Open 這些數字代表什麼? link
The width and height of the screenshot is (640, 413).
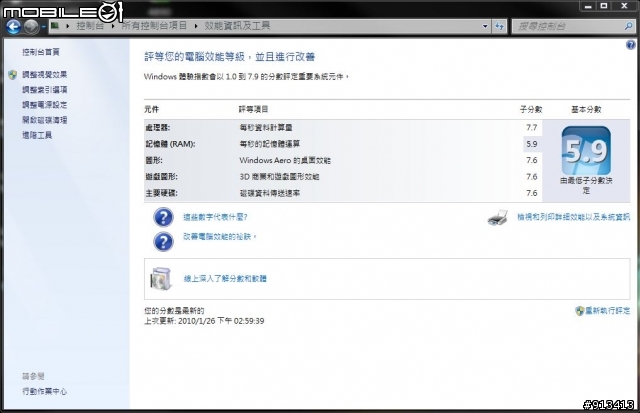click(x=215, y=217)
